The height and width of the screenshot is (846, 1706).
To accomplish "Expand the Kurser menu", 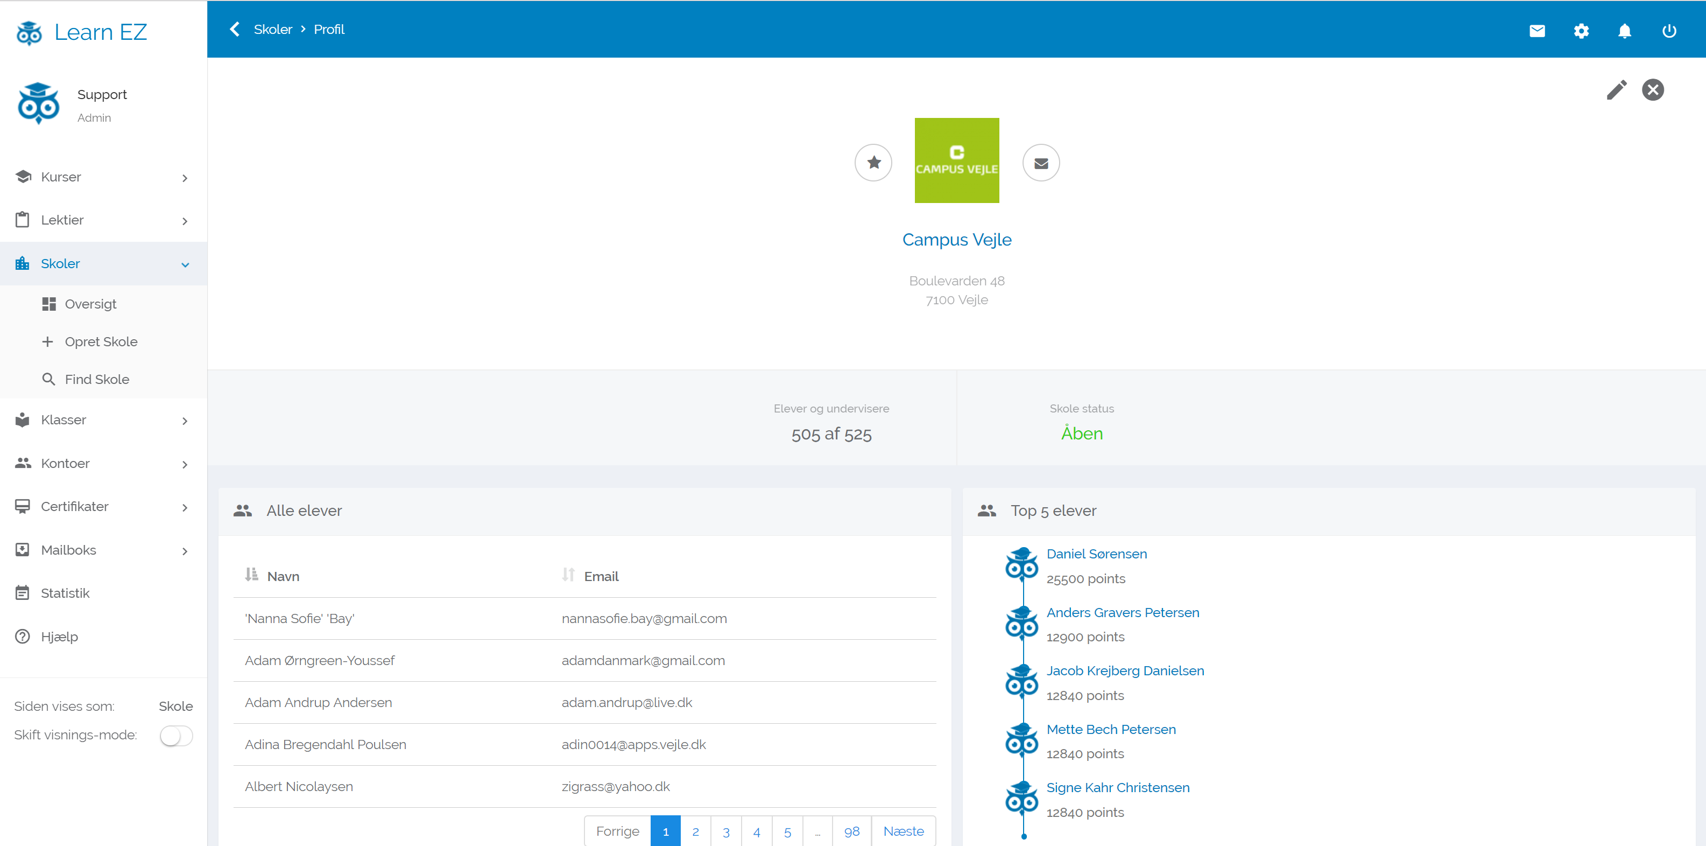I will [103, 177].
